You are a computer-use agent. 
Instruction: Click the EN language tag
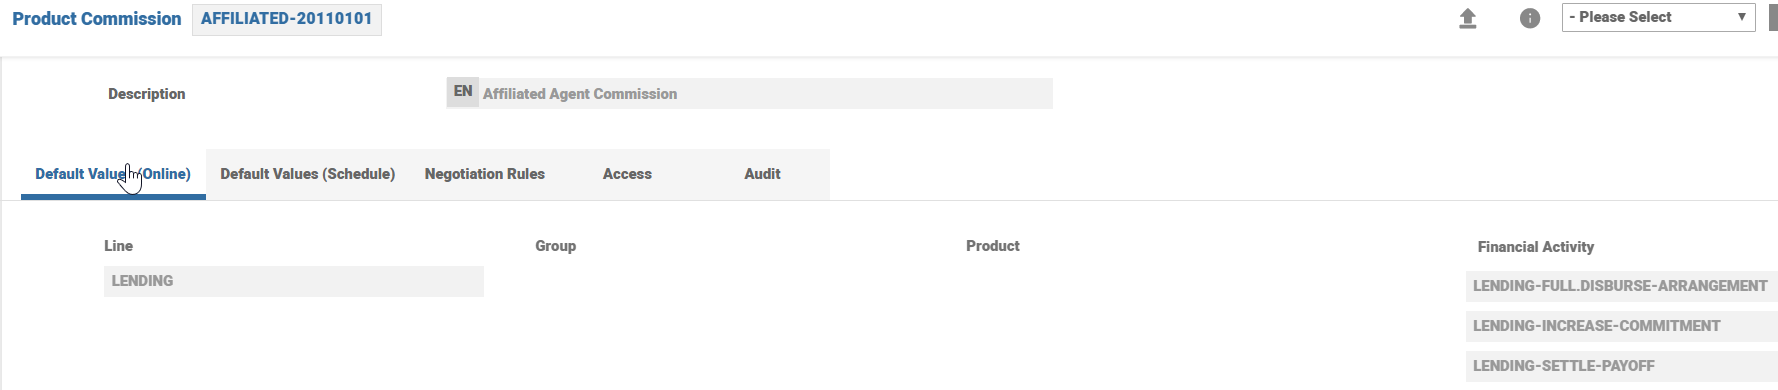(x=462, y=92)
